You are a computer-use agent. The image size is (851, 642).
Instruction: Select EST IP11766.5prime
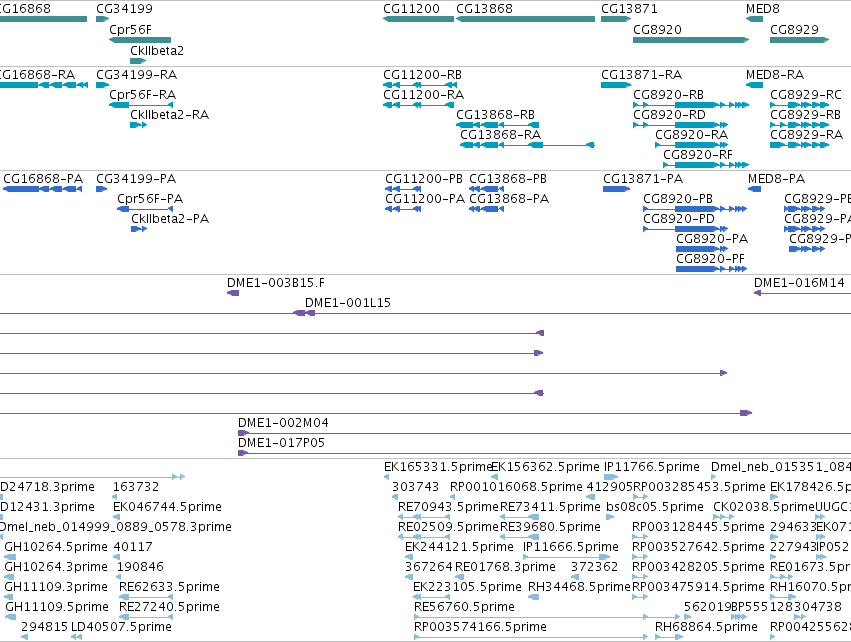tap(611, 477)
